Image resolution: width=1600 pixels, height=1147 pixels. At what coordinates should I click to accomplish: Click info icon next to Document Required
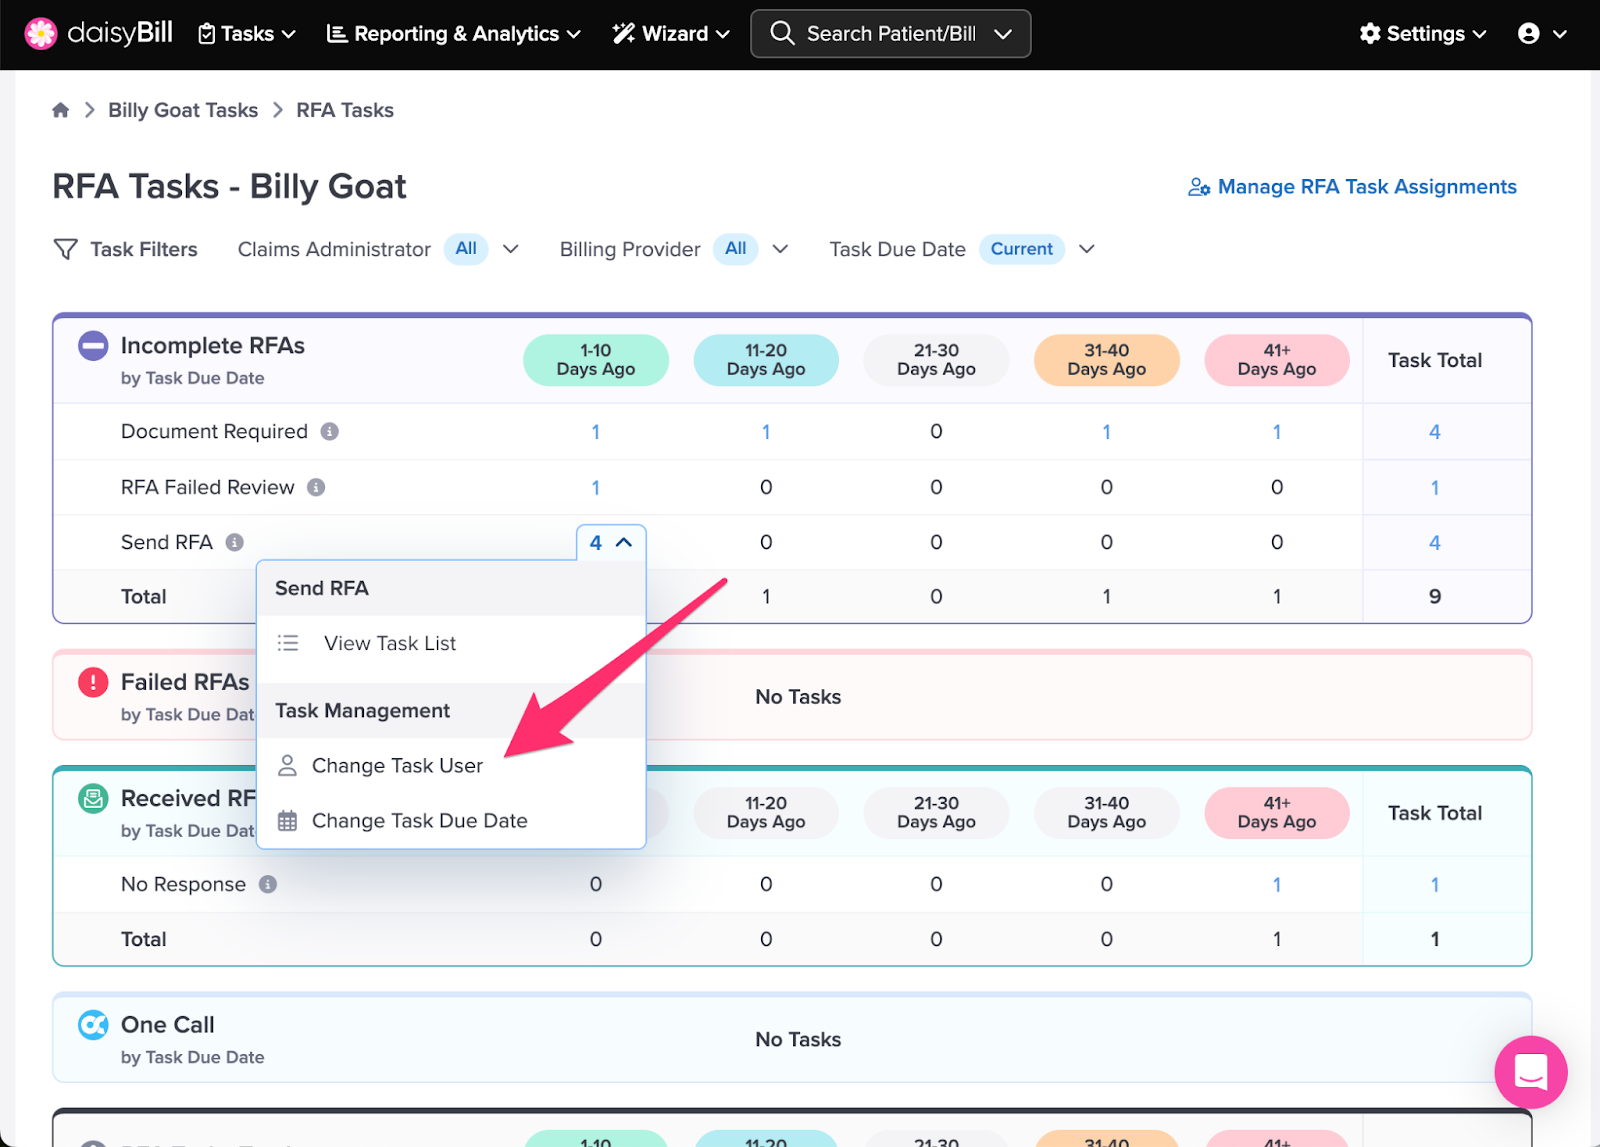pyautogui.click(x=329, y=431)
